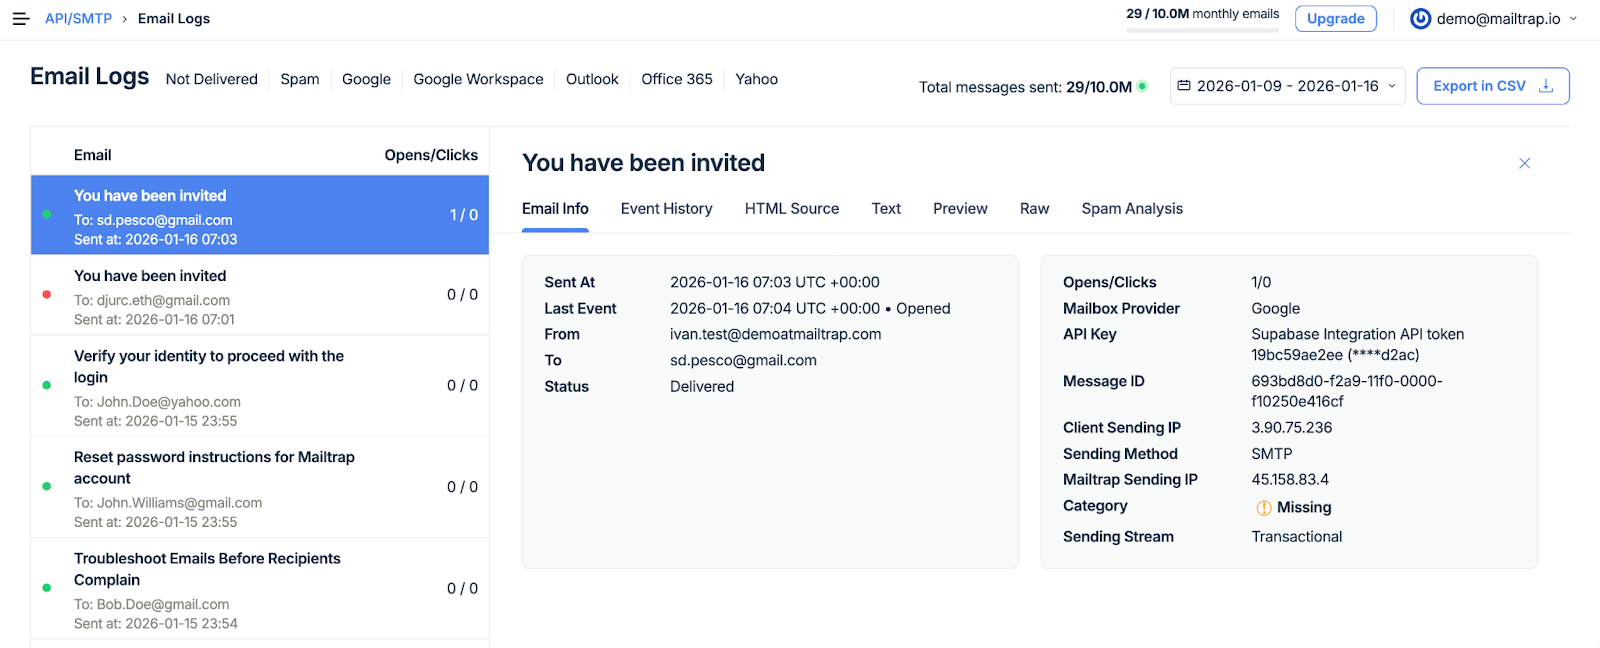Open the Spam Analysis tab
This screenshot has width=1600, height=648.
1131,209
